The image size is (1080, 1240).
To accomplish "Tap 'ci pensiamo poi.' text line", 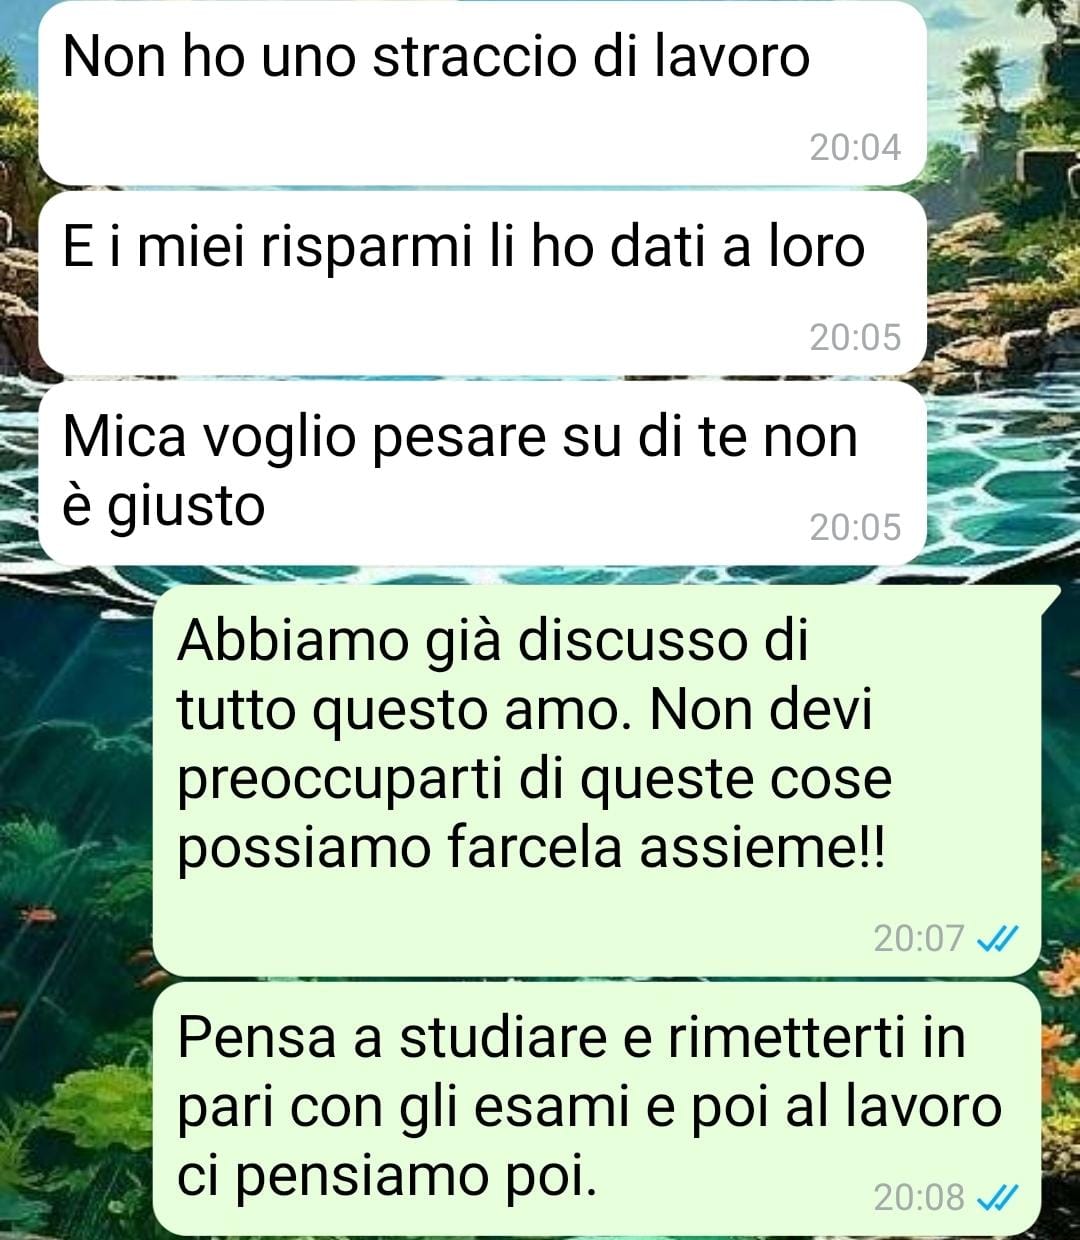I will 388,1177.
